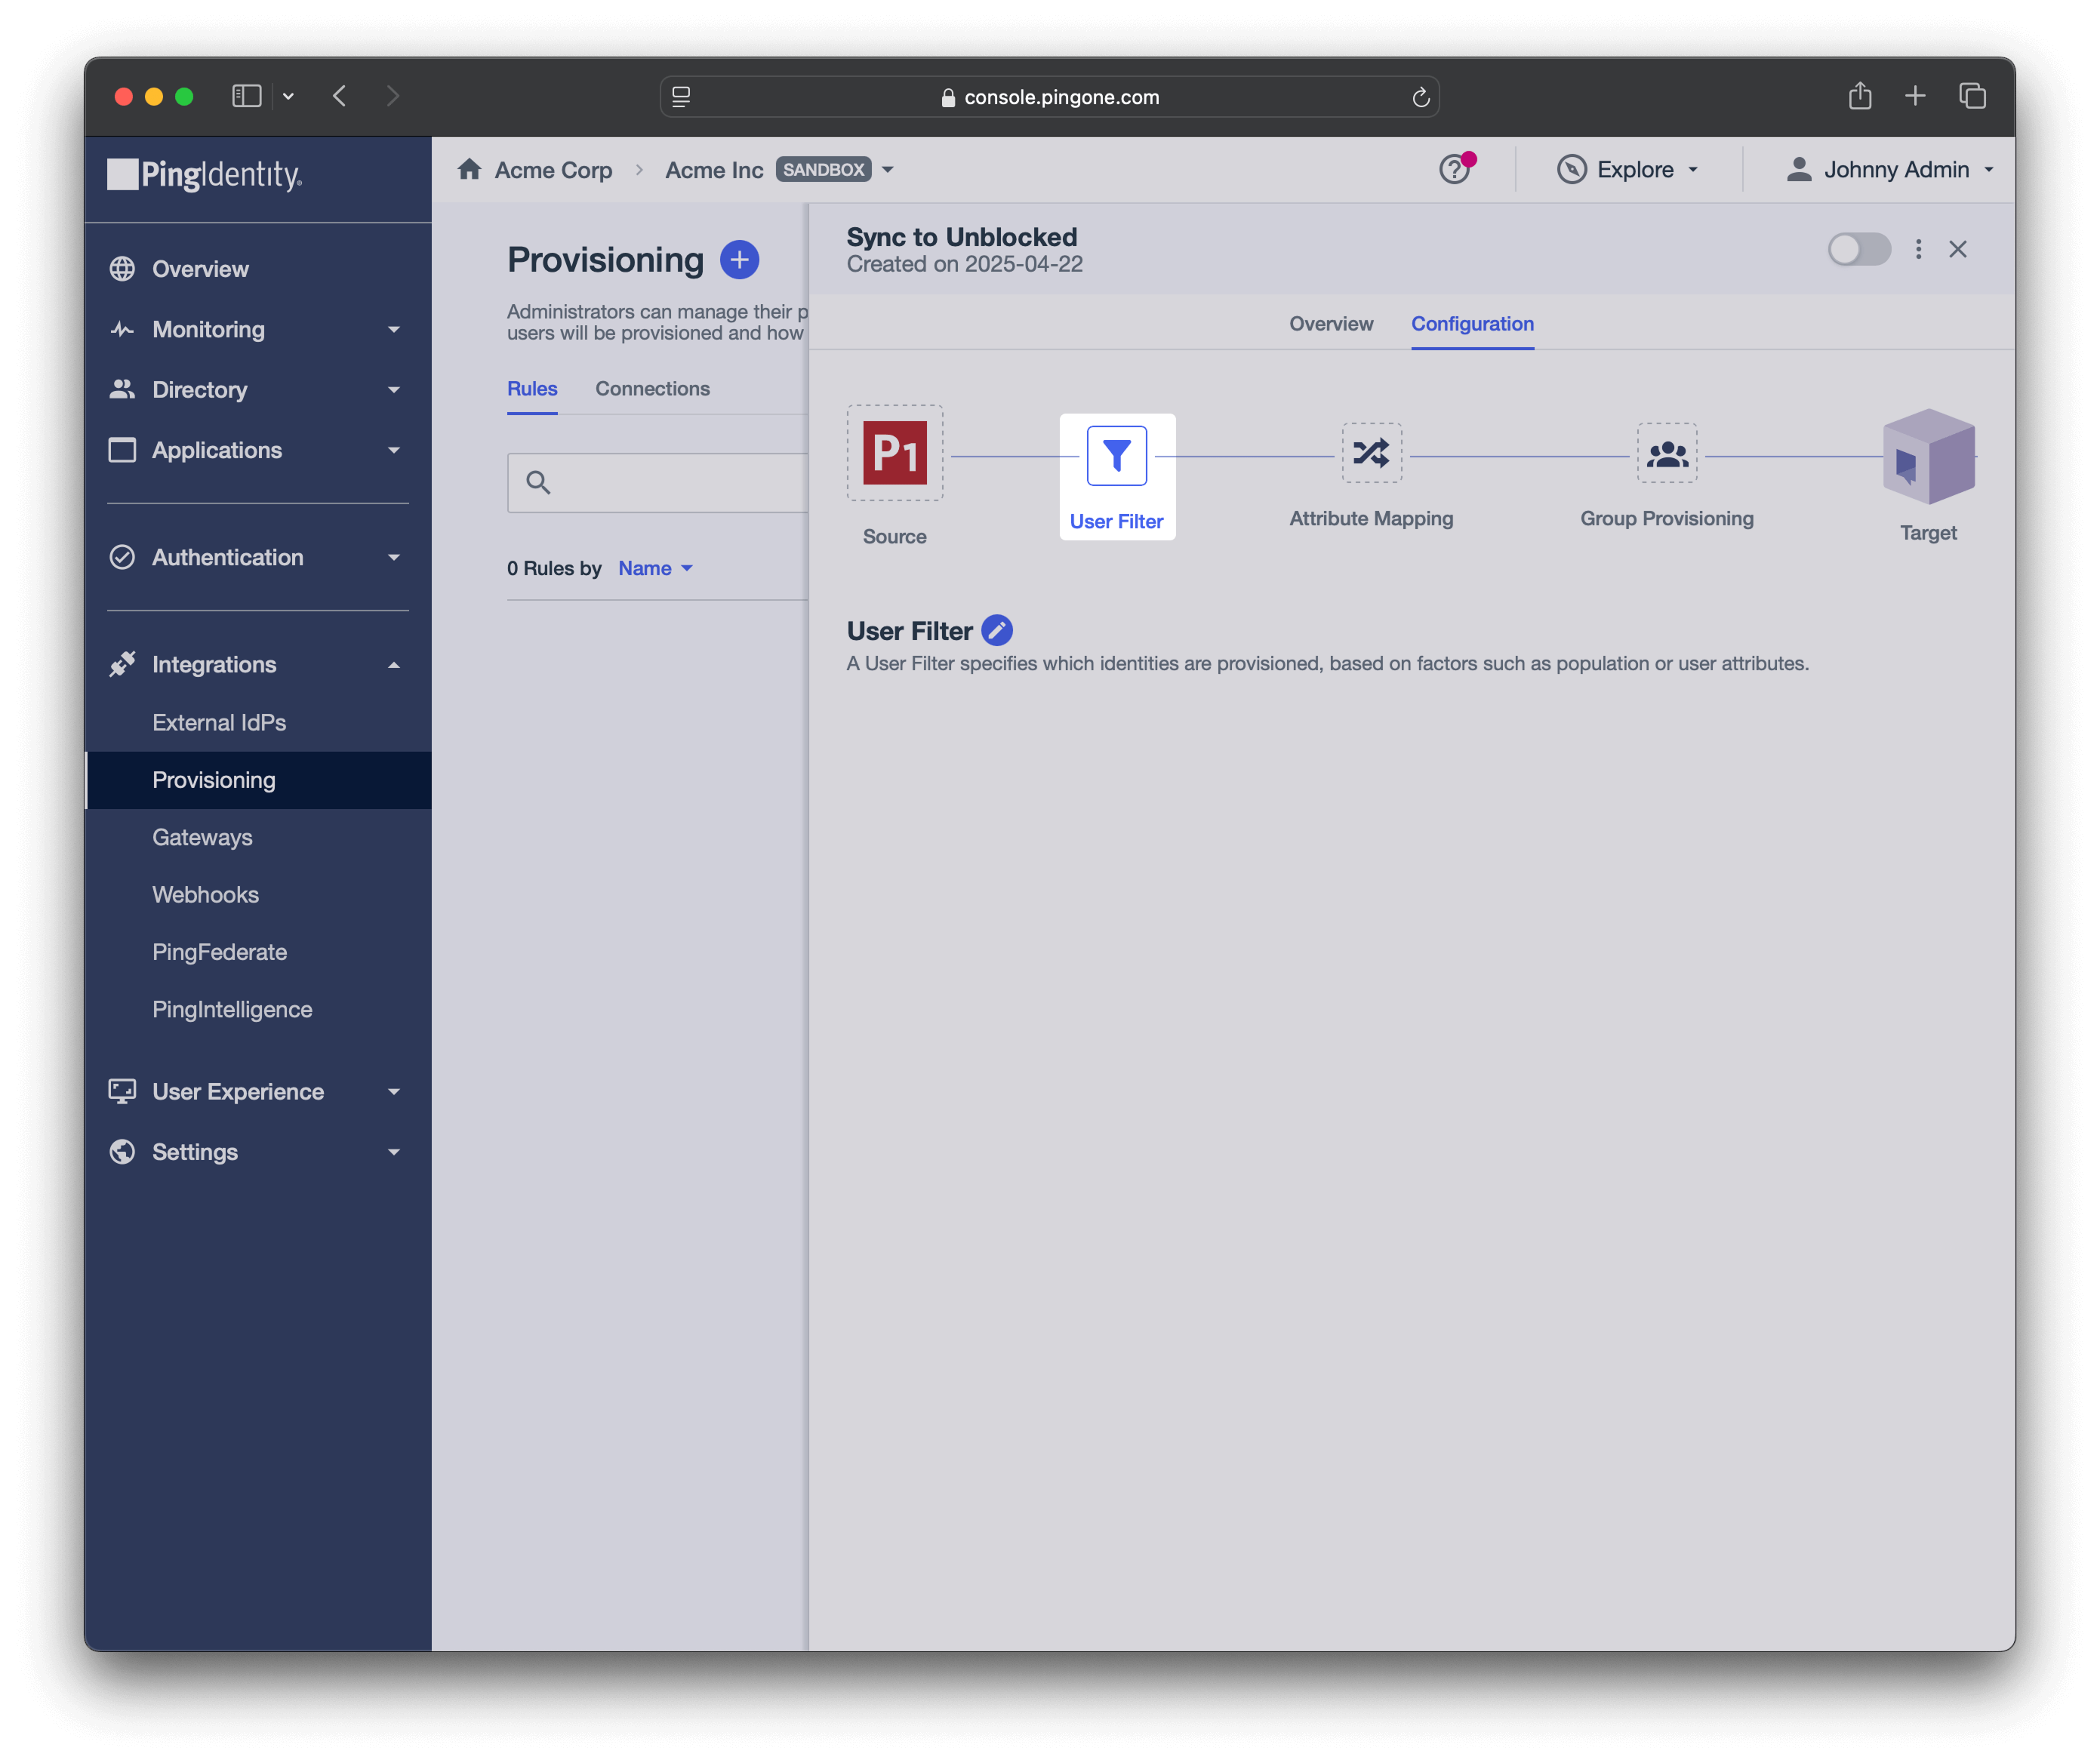The image size is (2100, 1763).
Task: Collapse the Integrations menu arrow
Action: click(394, 665)
